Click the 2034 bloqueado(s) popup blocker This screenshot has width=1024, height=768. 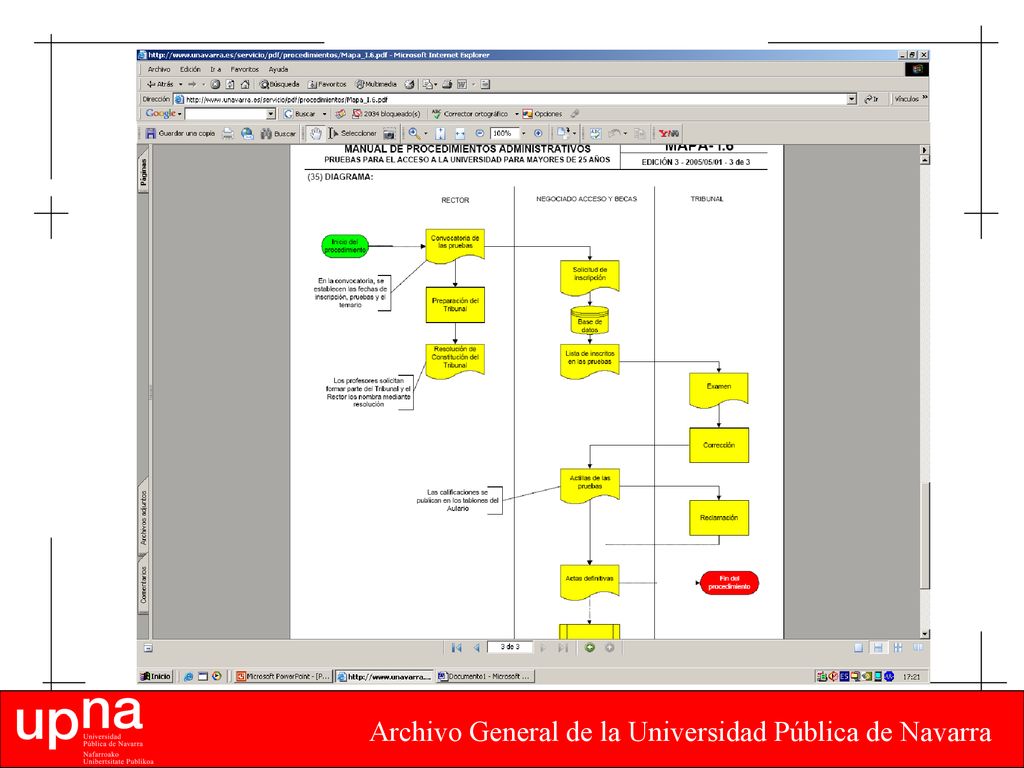point(386,114)
